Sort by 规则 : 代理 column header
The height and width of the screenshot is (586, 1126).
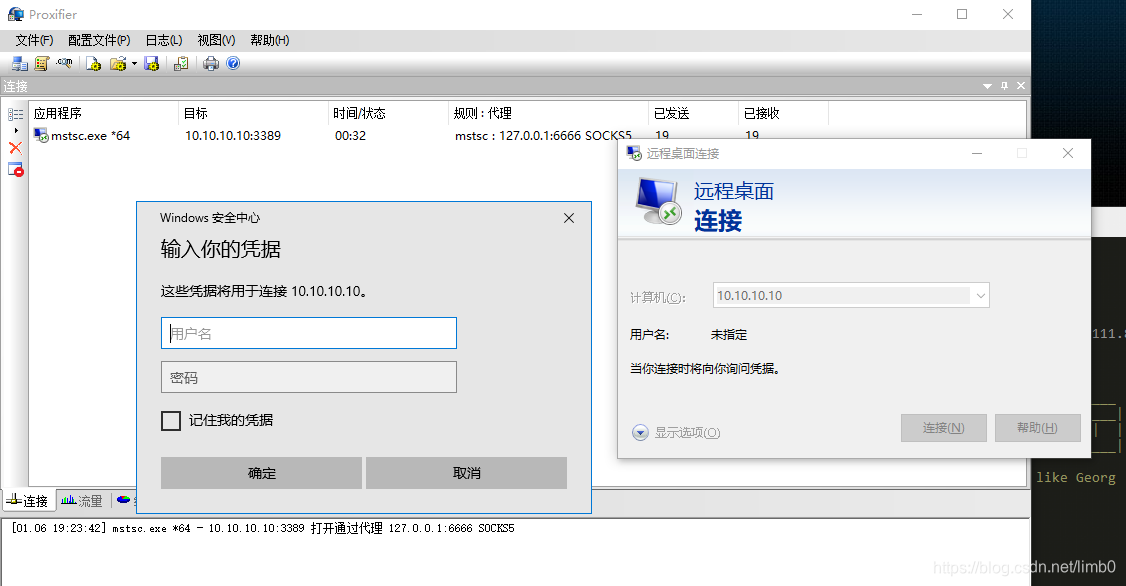(548, 113)
